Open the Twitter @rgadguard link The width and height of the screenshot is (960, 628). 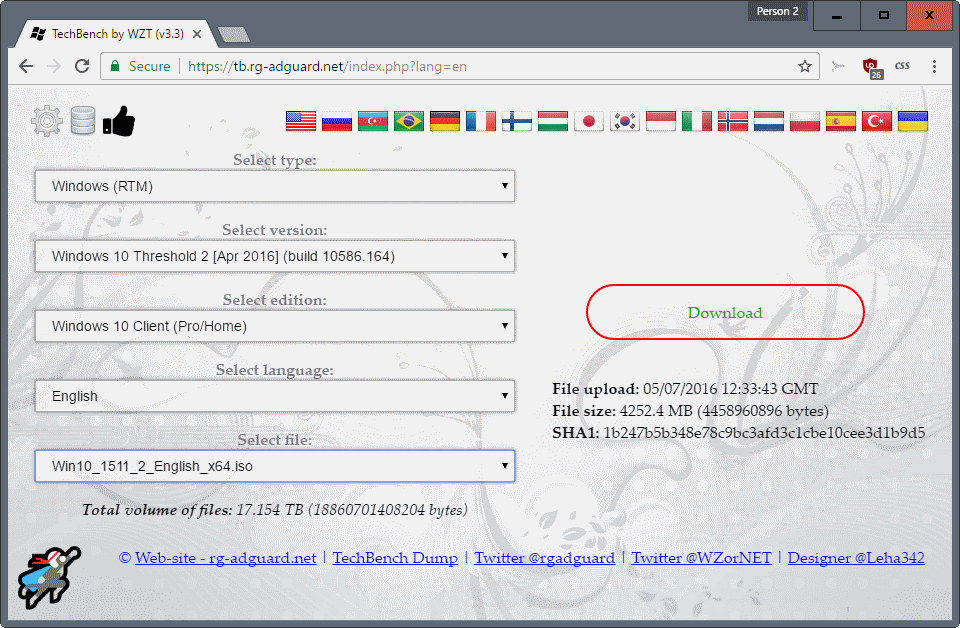click(x=544, y=558)
